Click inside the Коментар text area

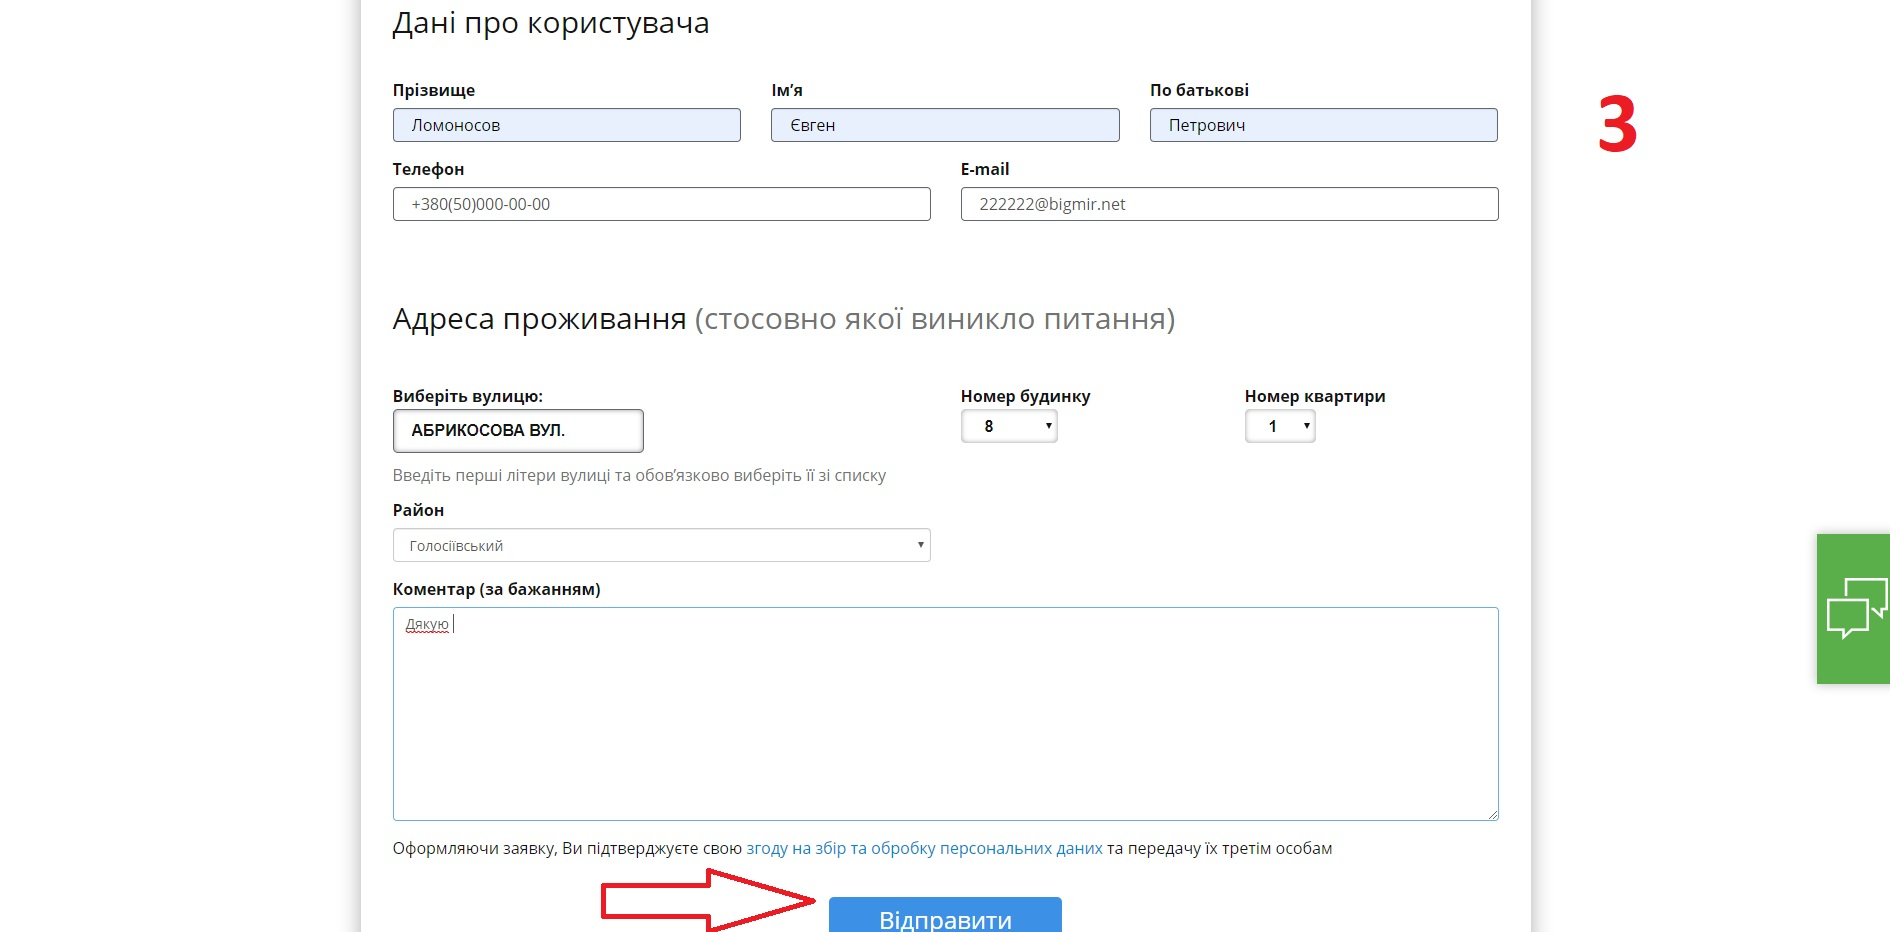pos(944,714)
